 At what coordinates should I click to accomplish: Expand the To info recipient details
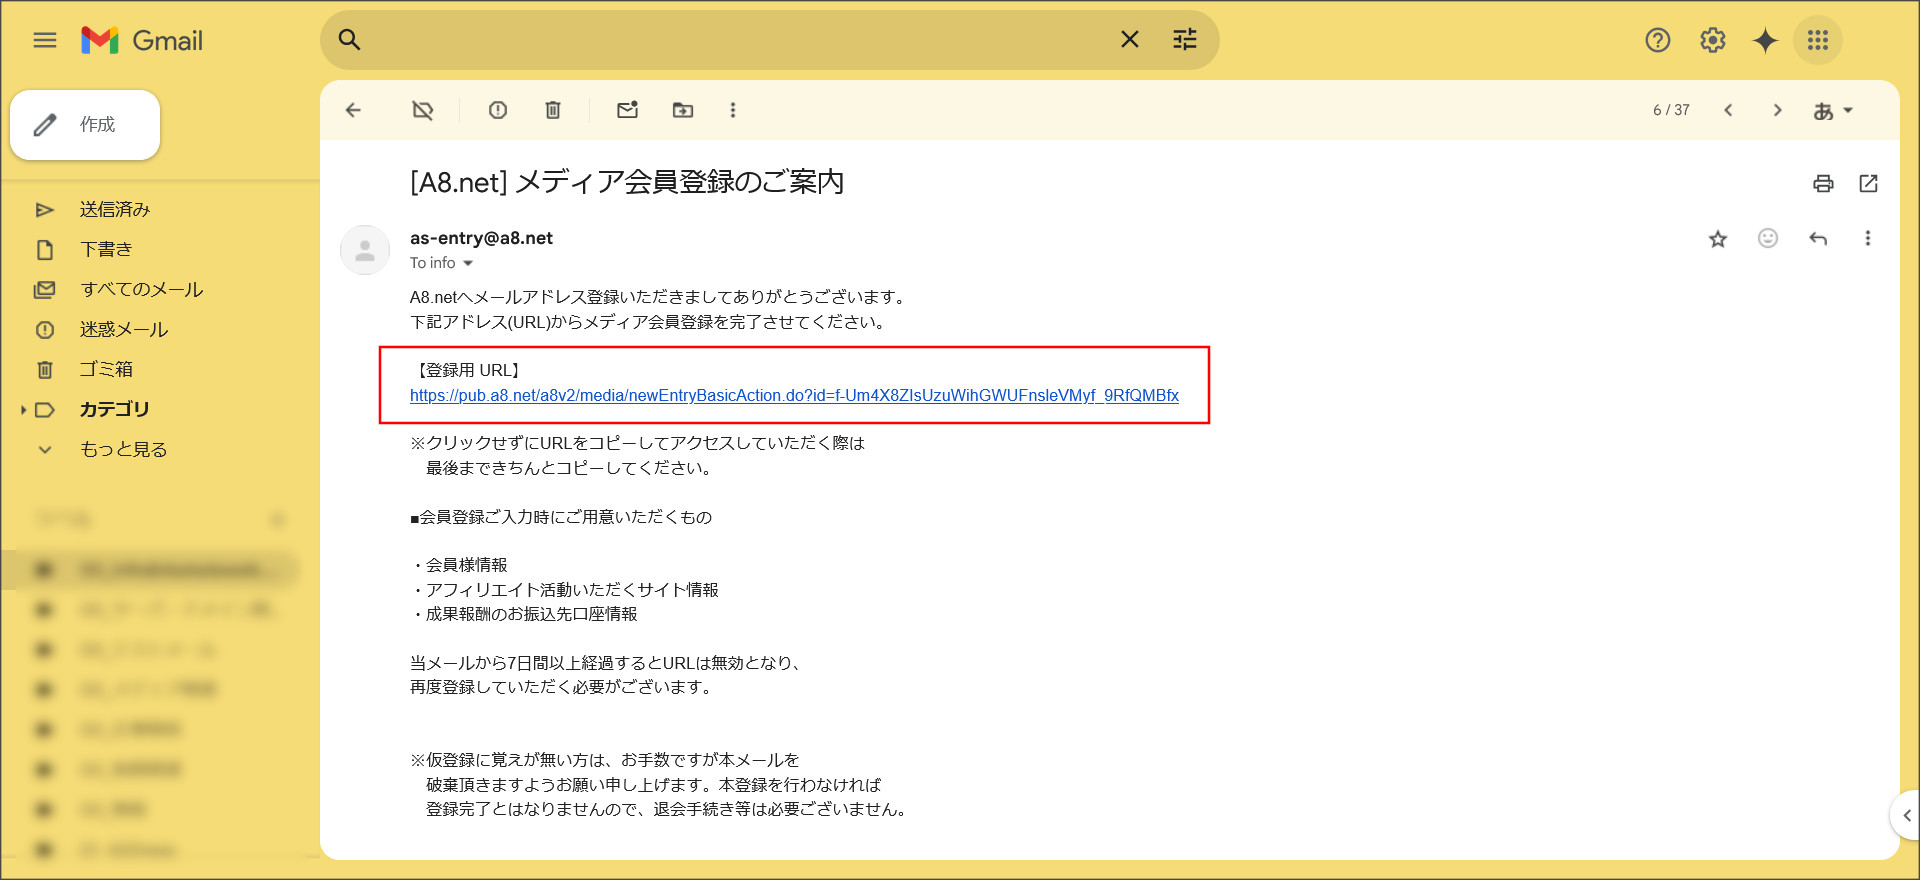[467, 263]
